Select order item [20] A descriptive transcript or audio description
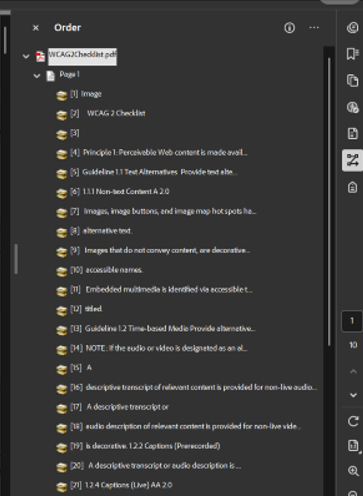Image resolution: width=363 pixels, height=497 pixels. click(x=156, y=466)
